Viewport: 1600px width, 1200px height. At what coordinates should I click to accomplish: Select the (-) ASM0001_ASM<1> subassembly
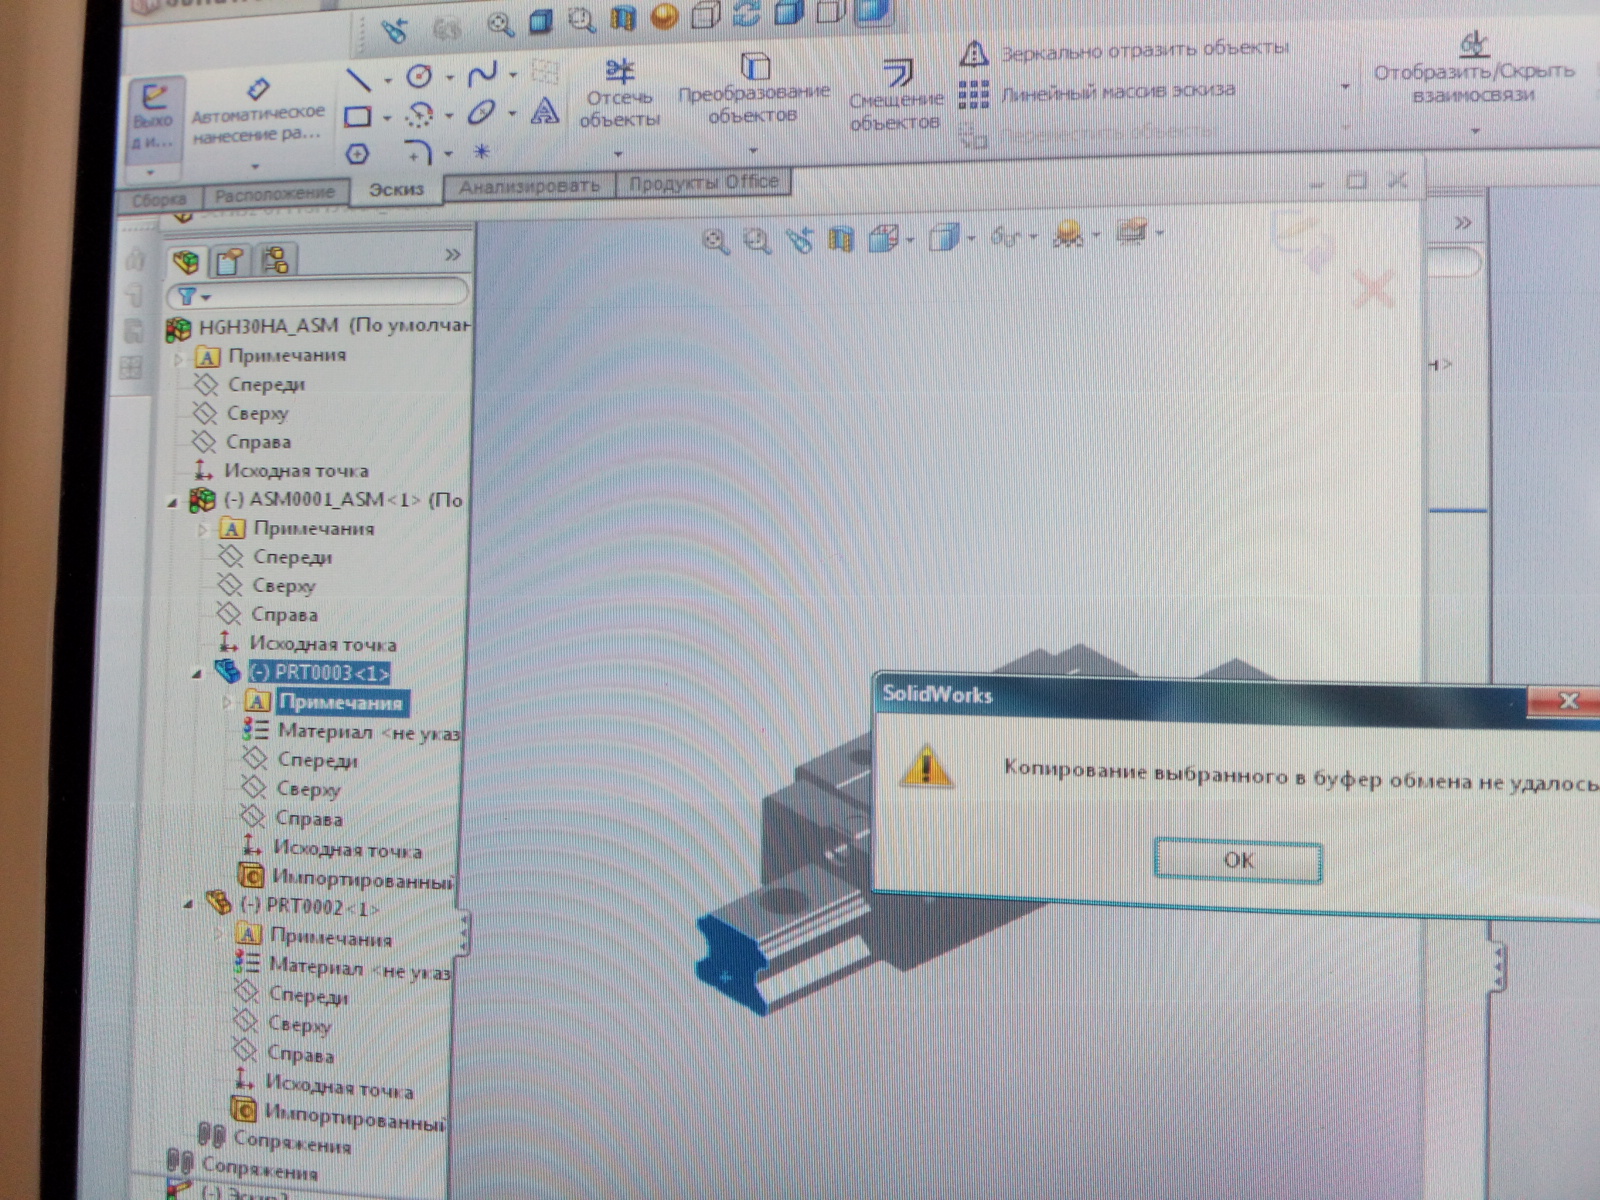coord(327,499)
